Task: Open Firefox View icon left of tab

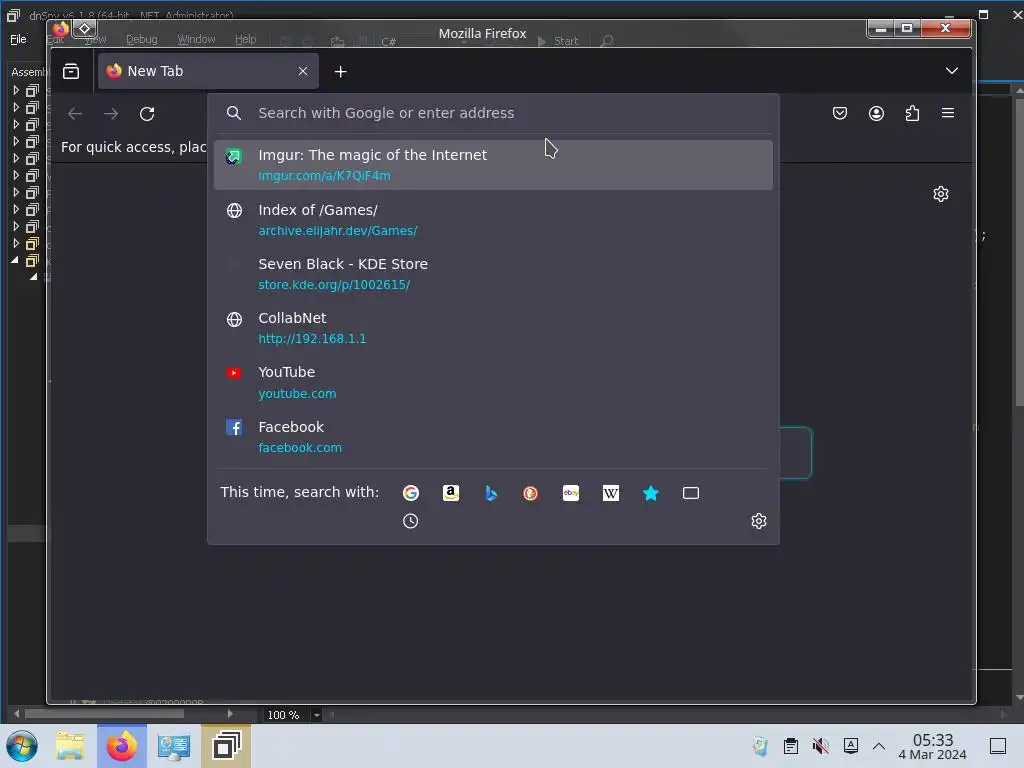Action: (x=71, y=71)
